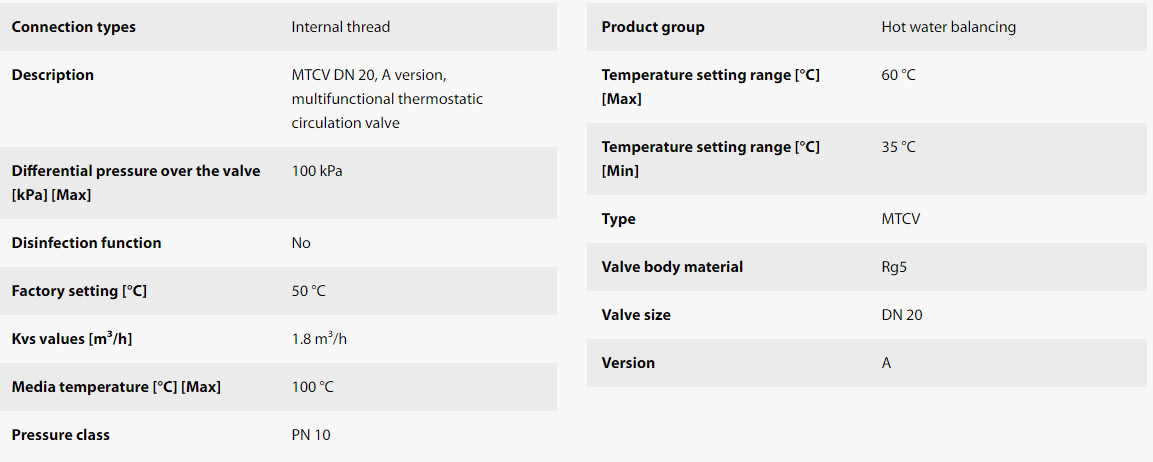Click the Disinfection function label
This screenshot has width=1153, height=462.
(x=86, y=243)
